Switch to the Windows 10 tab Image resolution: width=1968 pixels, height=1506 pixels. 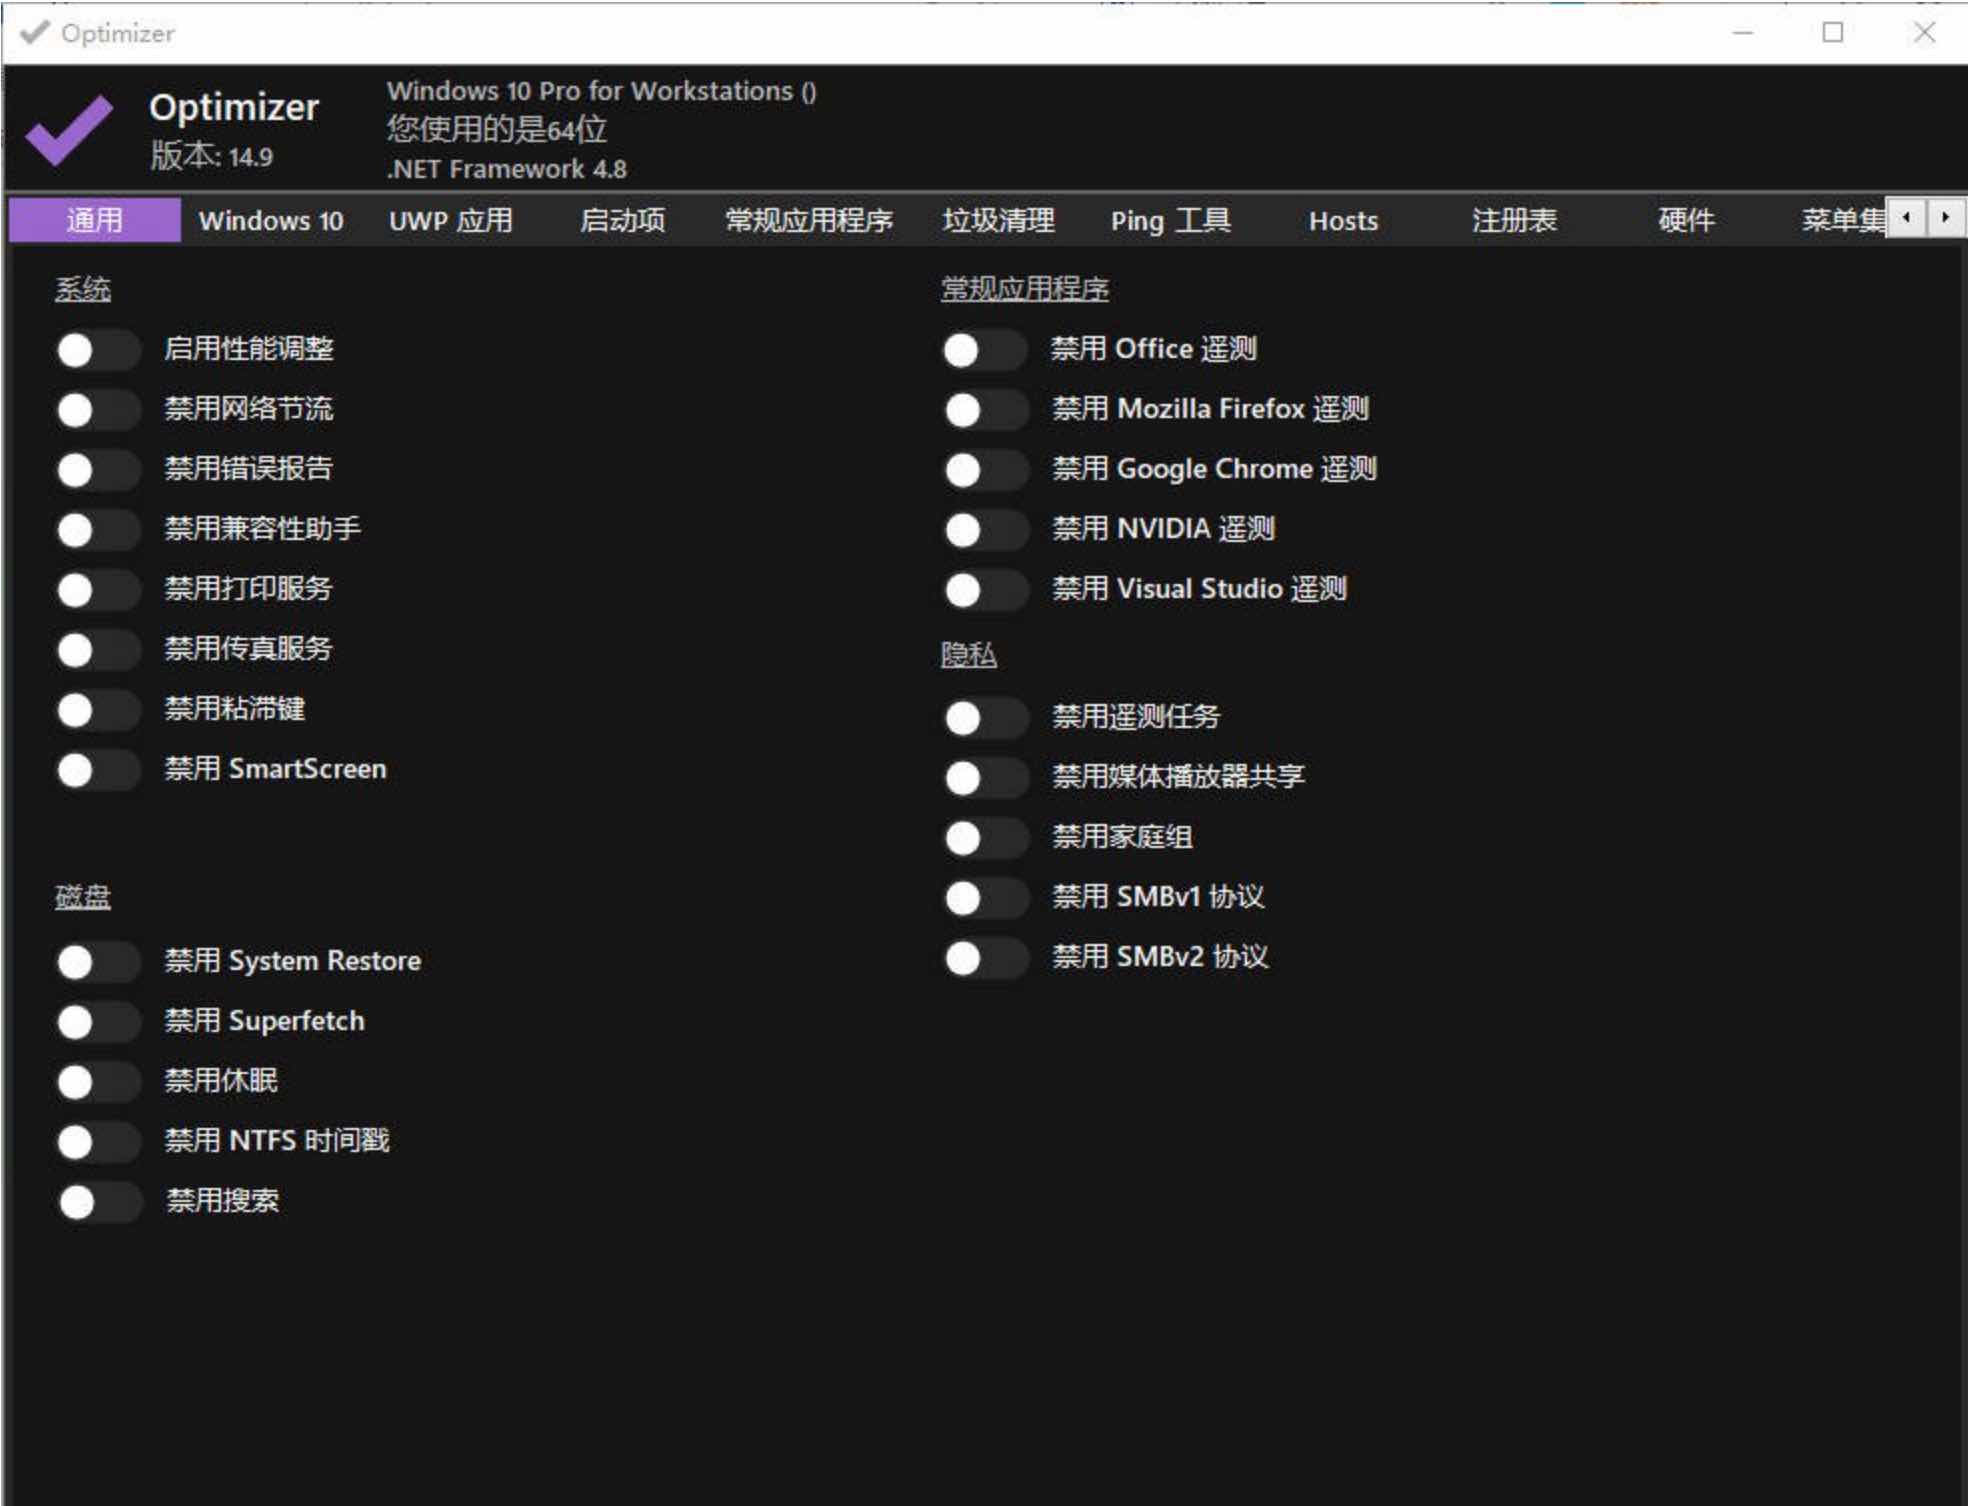coord(271,220)
